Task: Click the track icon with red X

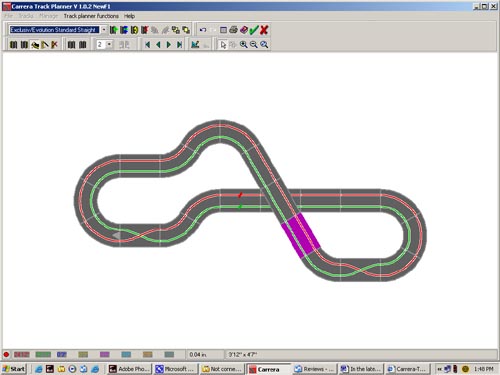Action: click(x=54, y=44)
